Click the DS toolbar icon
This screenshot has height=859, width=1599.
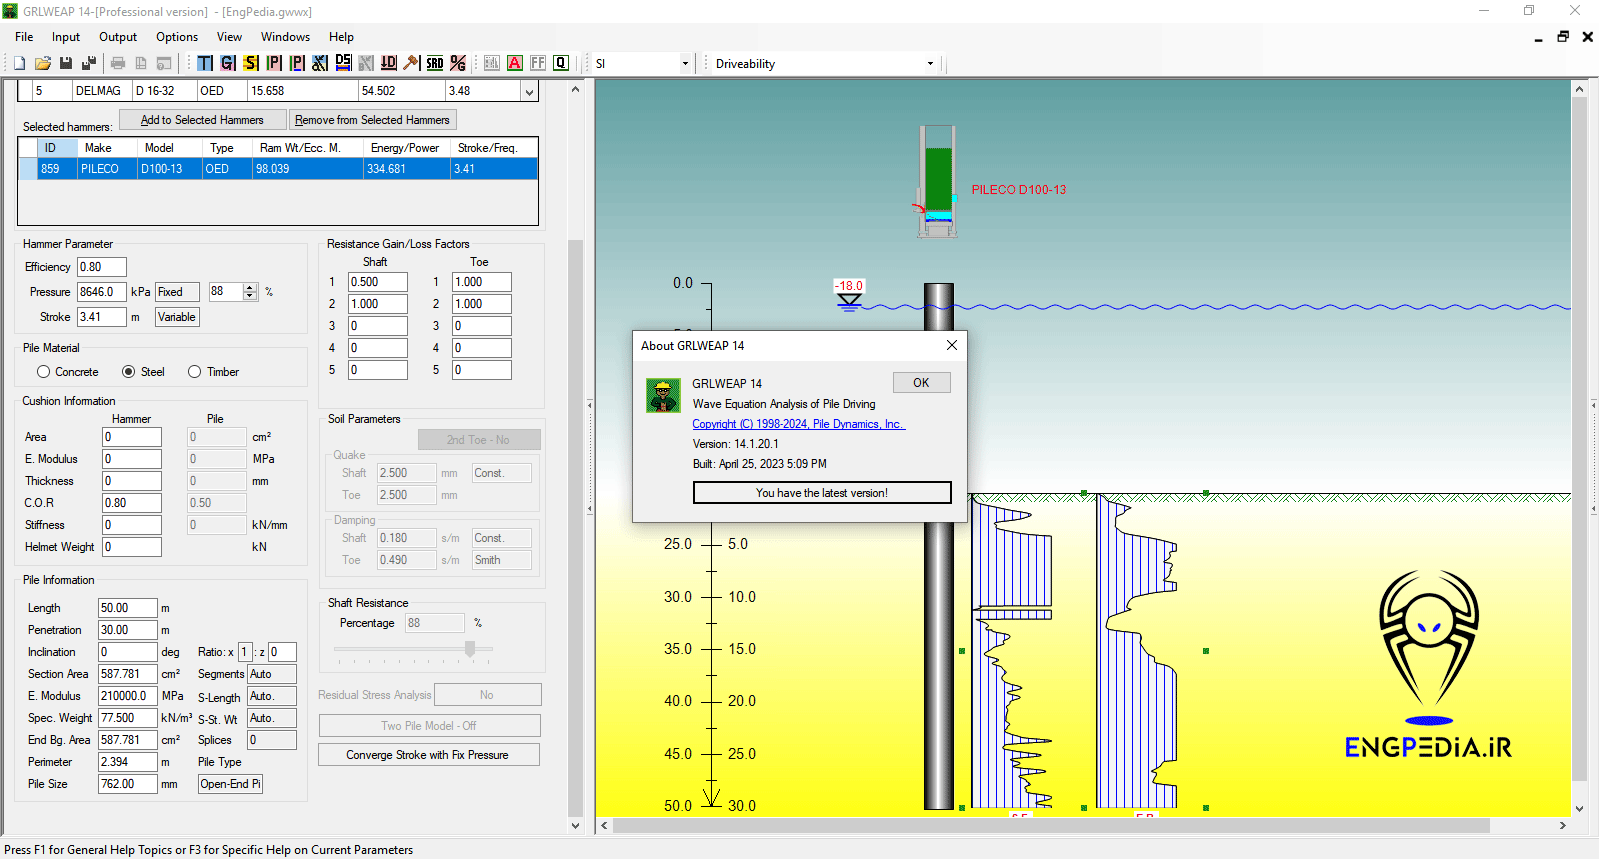point(343,63)
